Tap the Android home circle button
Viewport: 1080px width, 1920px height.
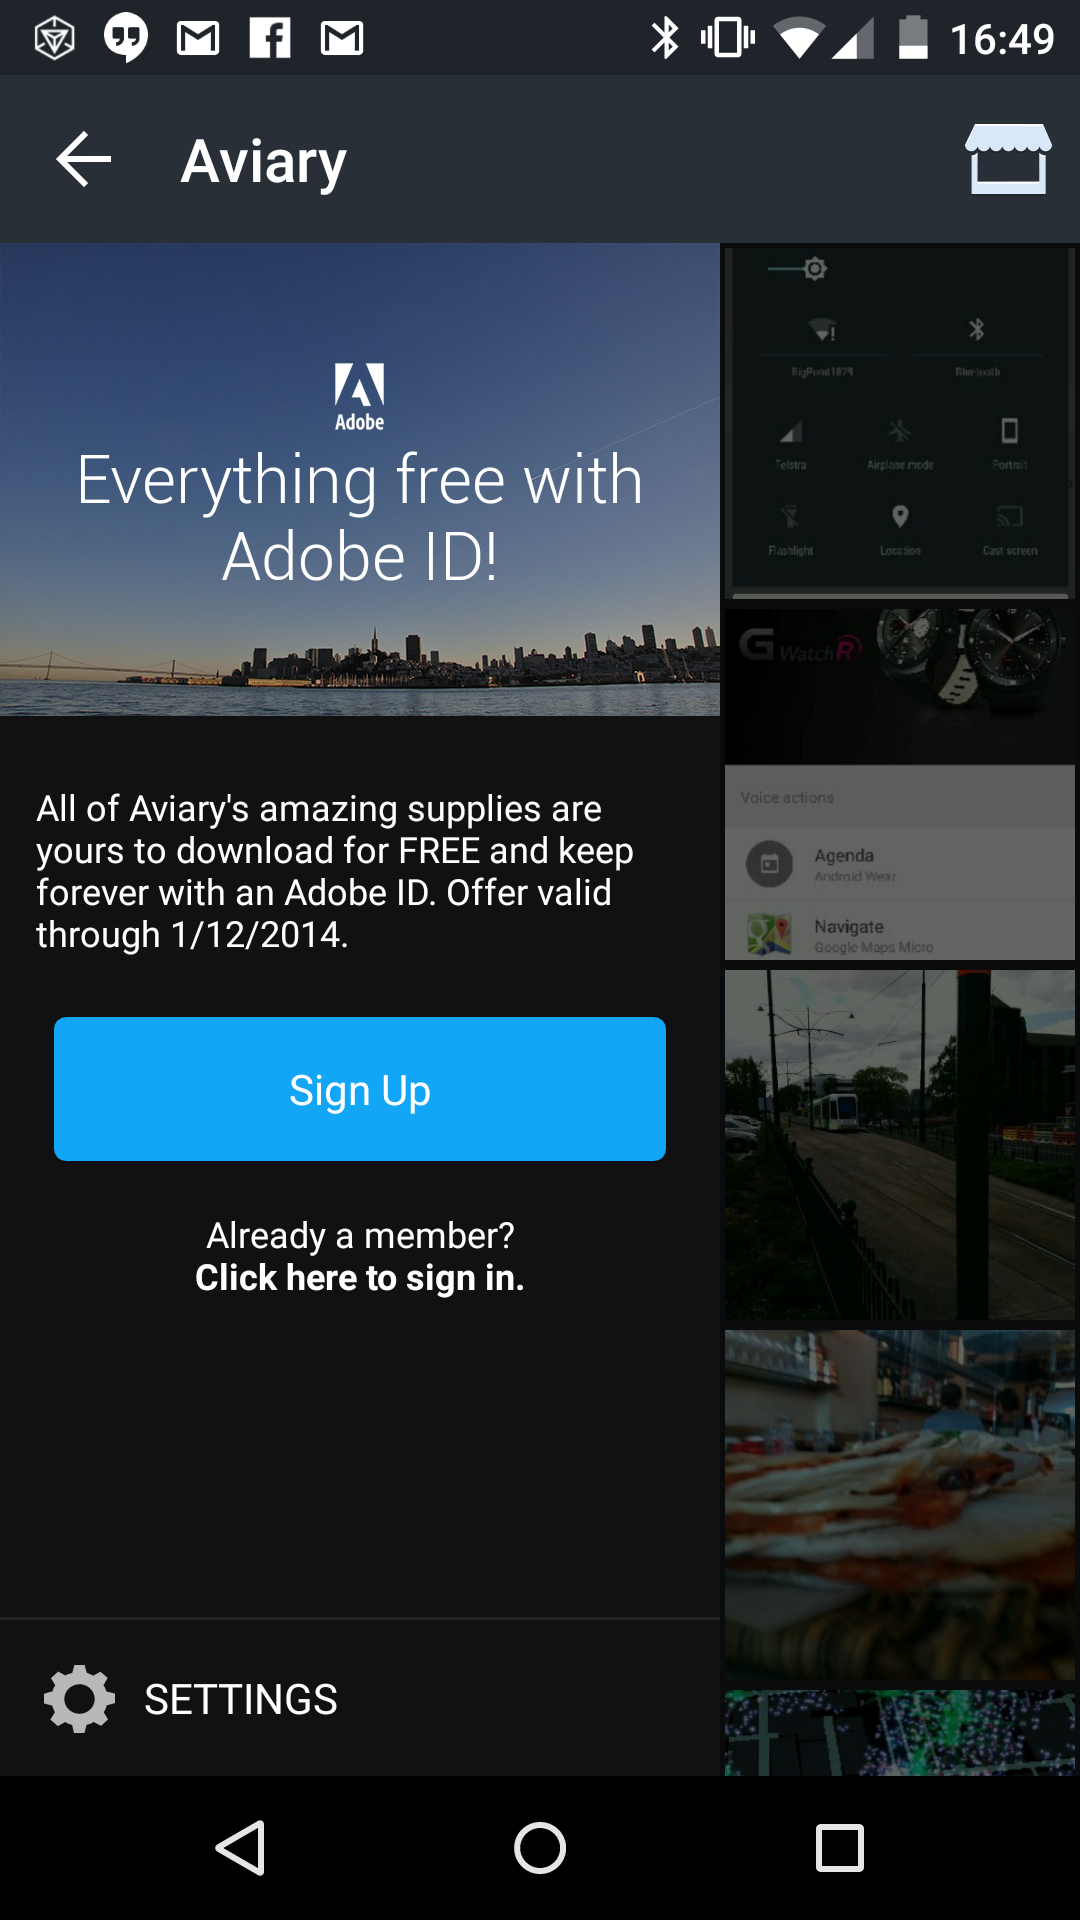pyautogui.click(x=540, y=1847)
